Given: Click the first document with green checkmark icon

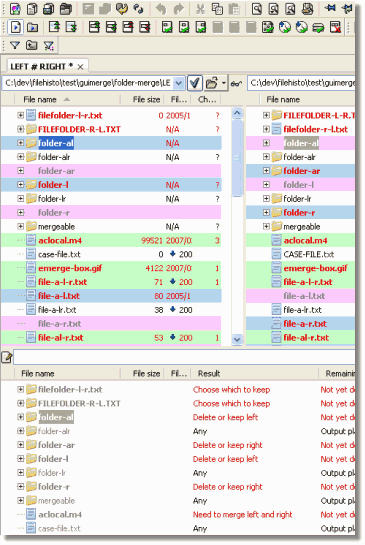Looking at the screenshot, I should (x=167, y=27).
